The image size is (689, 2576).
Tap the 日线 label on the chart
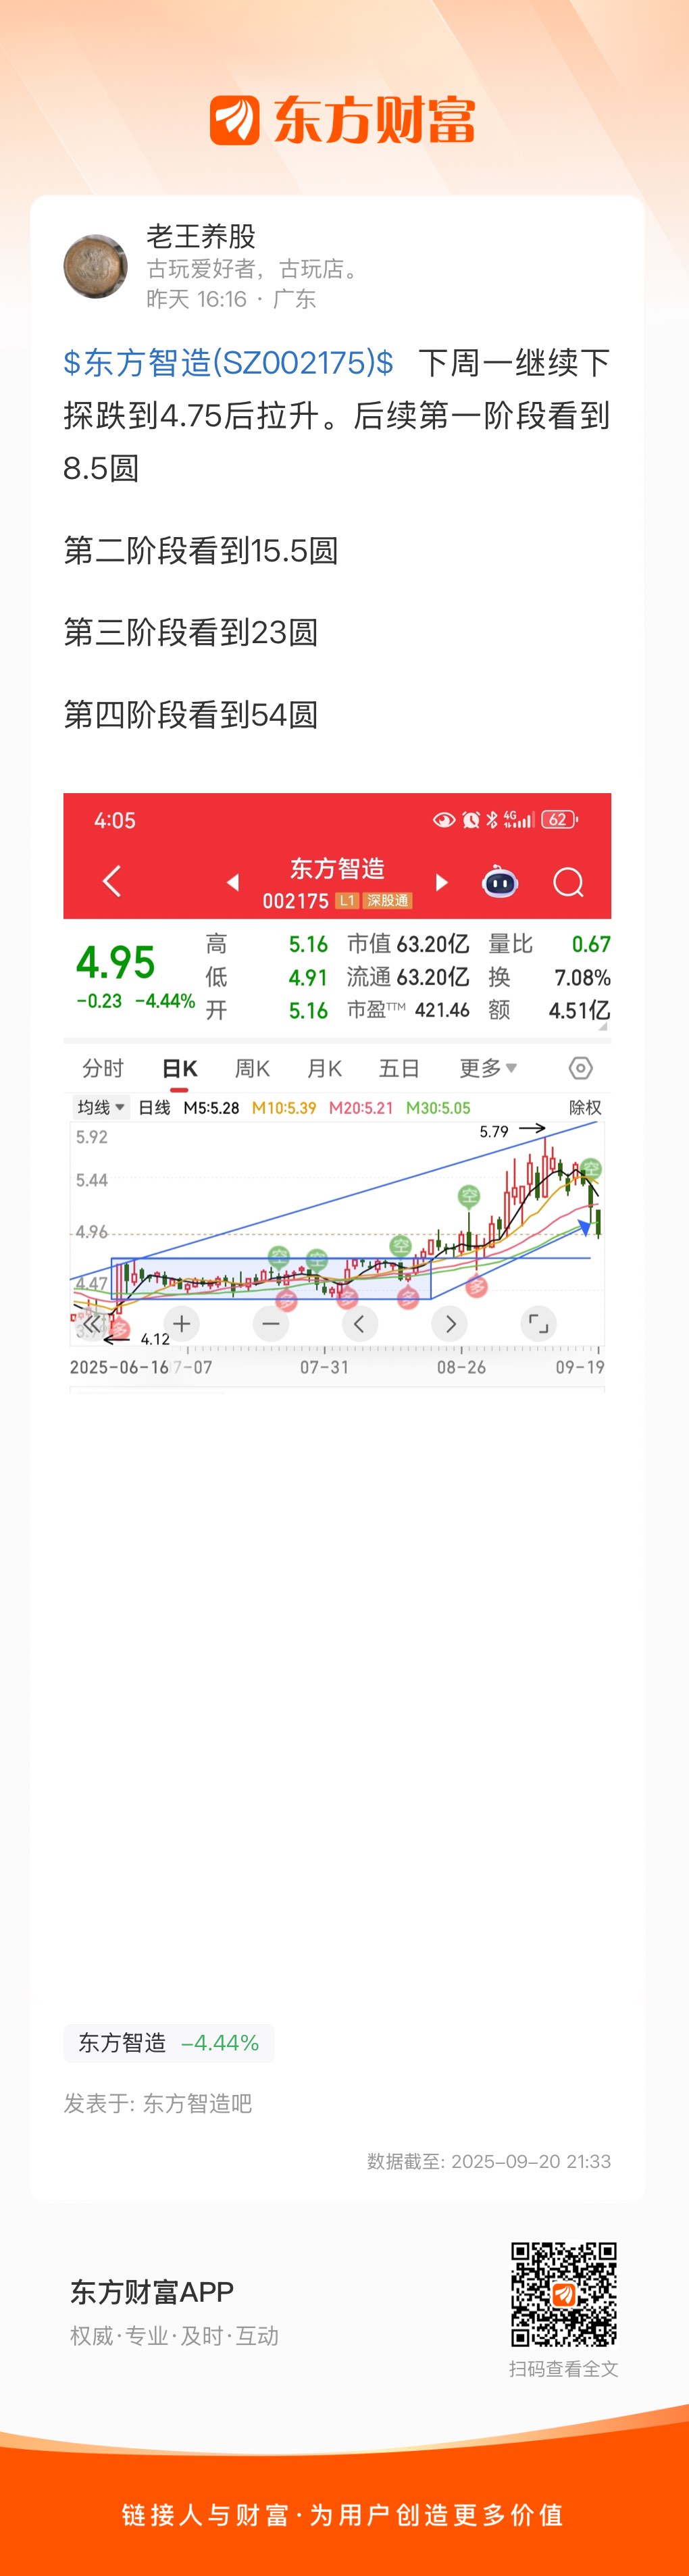(154, 1107)
